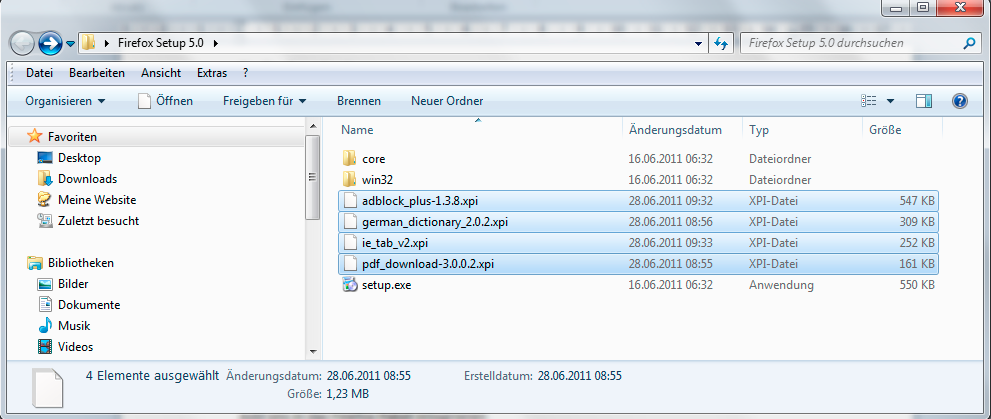Open the Freigeben für dropdown
Screen dimensions: 991x419
265,101
